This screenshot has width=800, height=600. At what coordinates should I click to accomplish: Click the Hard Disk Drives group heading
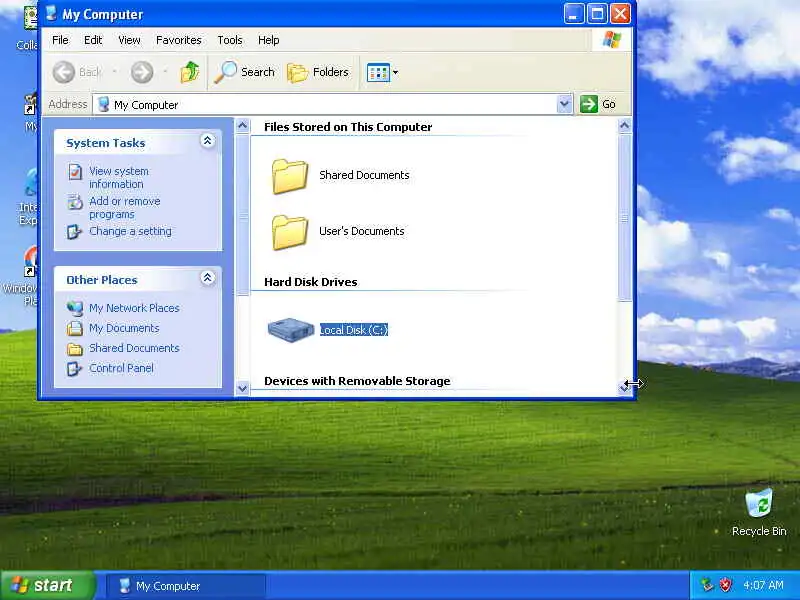pos(311,282)
